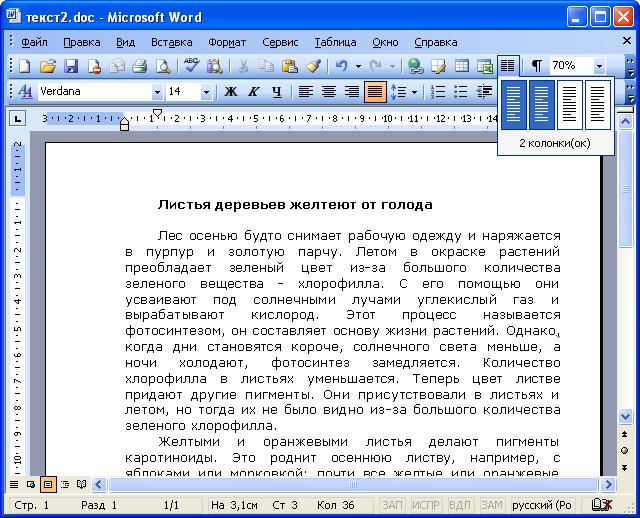Save the document with the floppy disk icon
640x518 pixels.
(71, 66)
